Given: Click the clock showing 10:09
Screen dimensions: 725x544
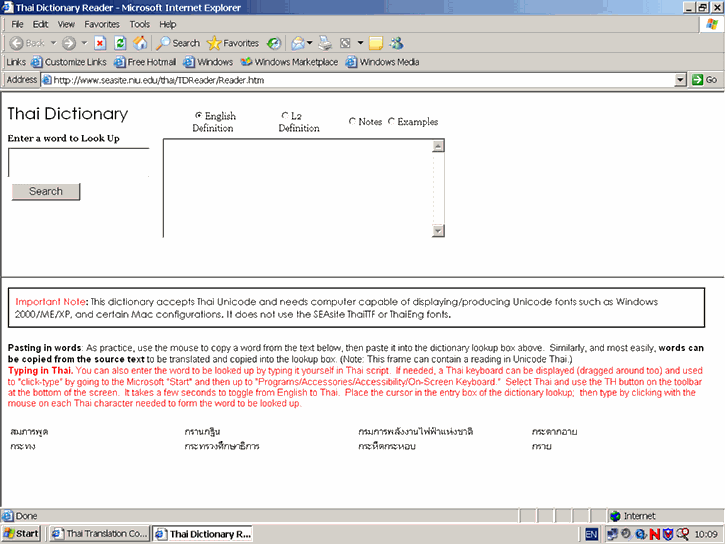Looking at the screenshot, I should coord(706,534).
